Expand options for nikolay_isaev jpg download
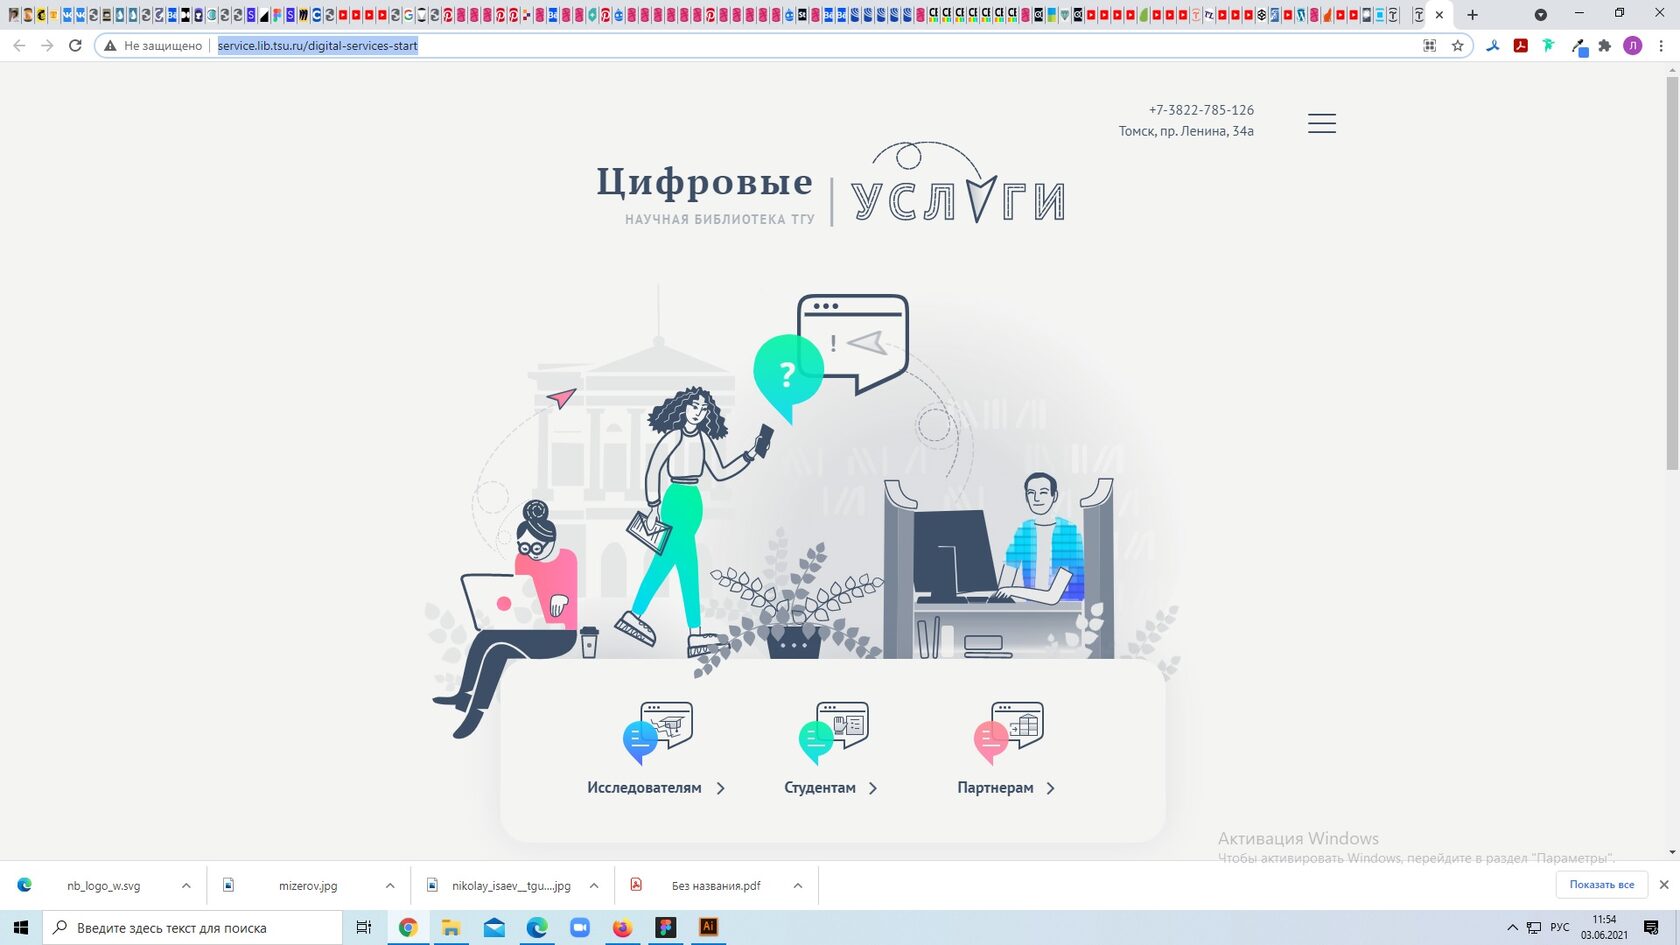Viewport: 1680px width, 945px height. 594,886
